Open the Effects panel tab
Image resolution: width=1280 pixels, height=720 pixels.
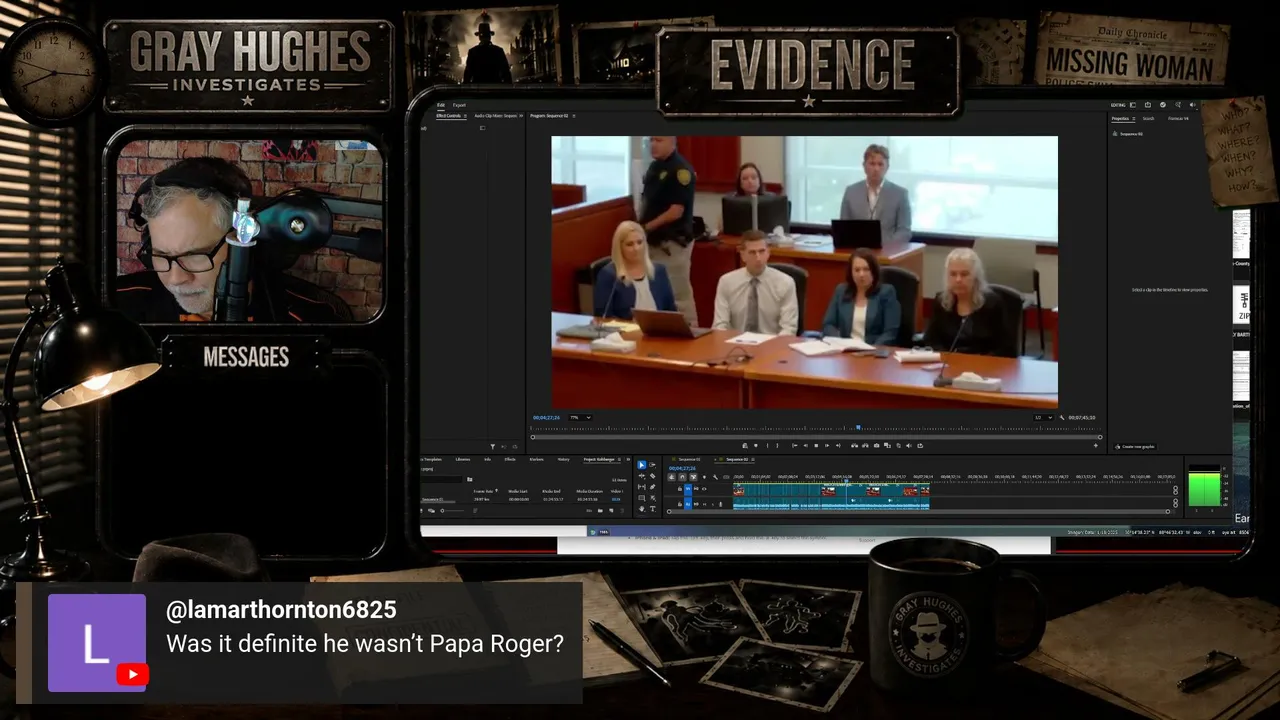(x=510, y=459)
